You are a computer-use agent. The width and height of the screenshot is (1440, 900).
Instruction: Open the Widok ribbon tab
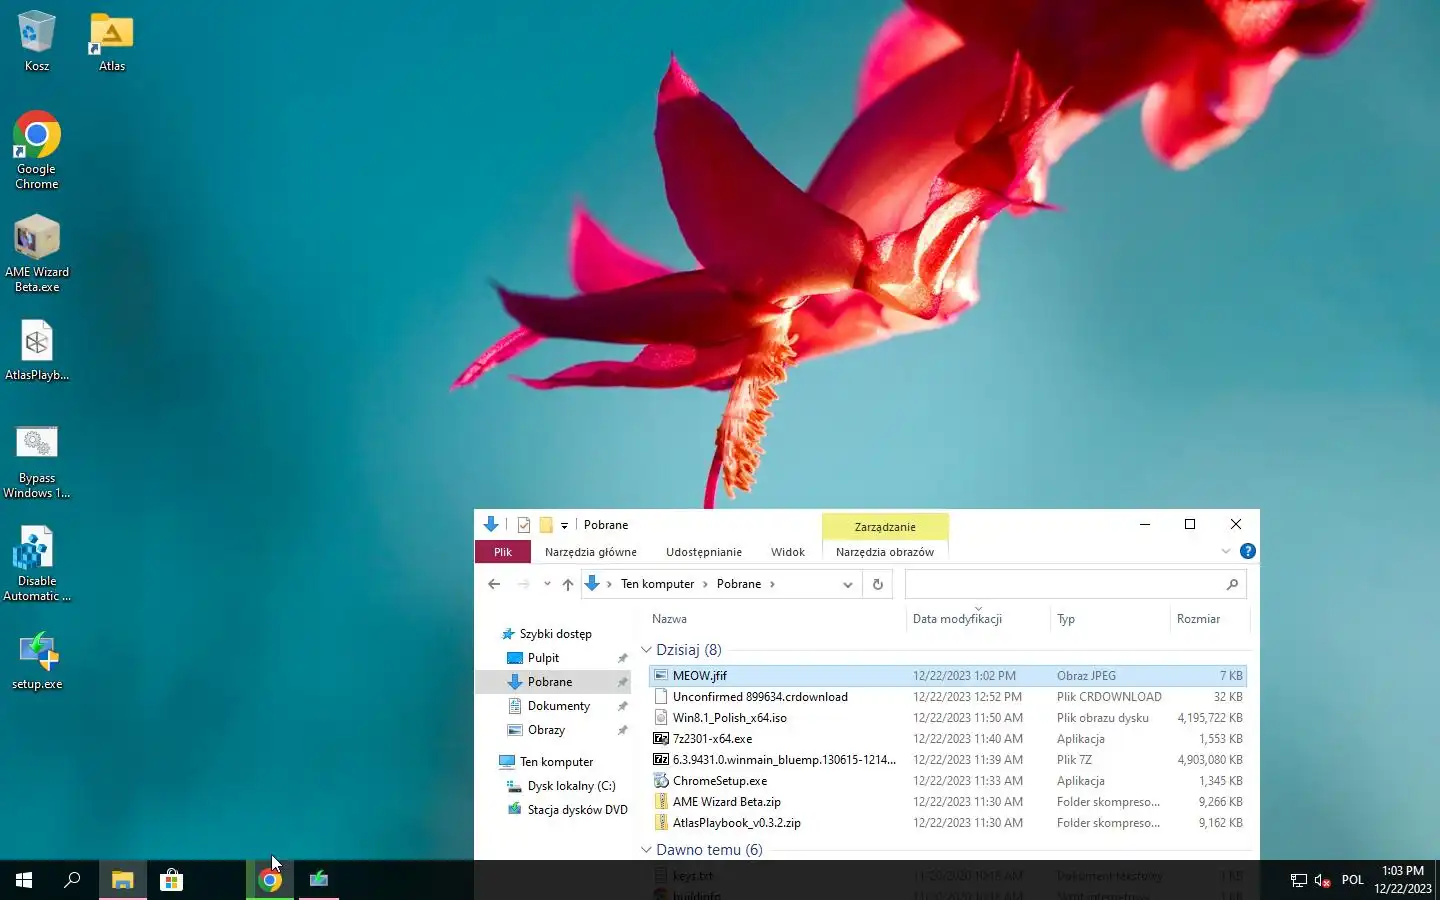point(788,552)
